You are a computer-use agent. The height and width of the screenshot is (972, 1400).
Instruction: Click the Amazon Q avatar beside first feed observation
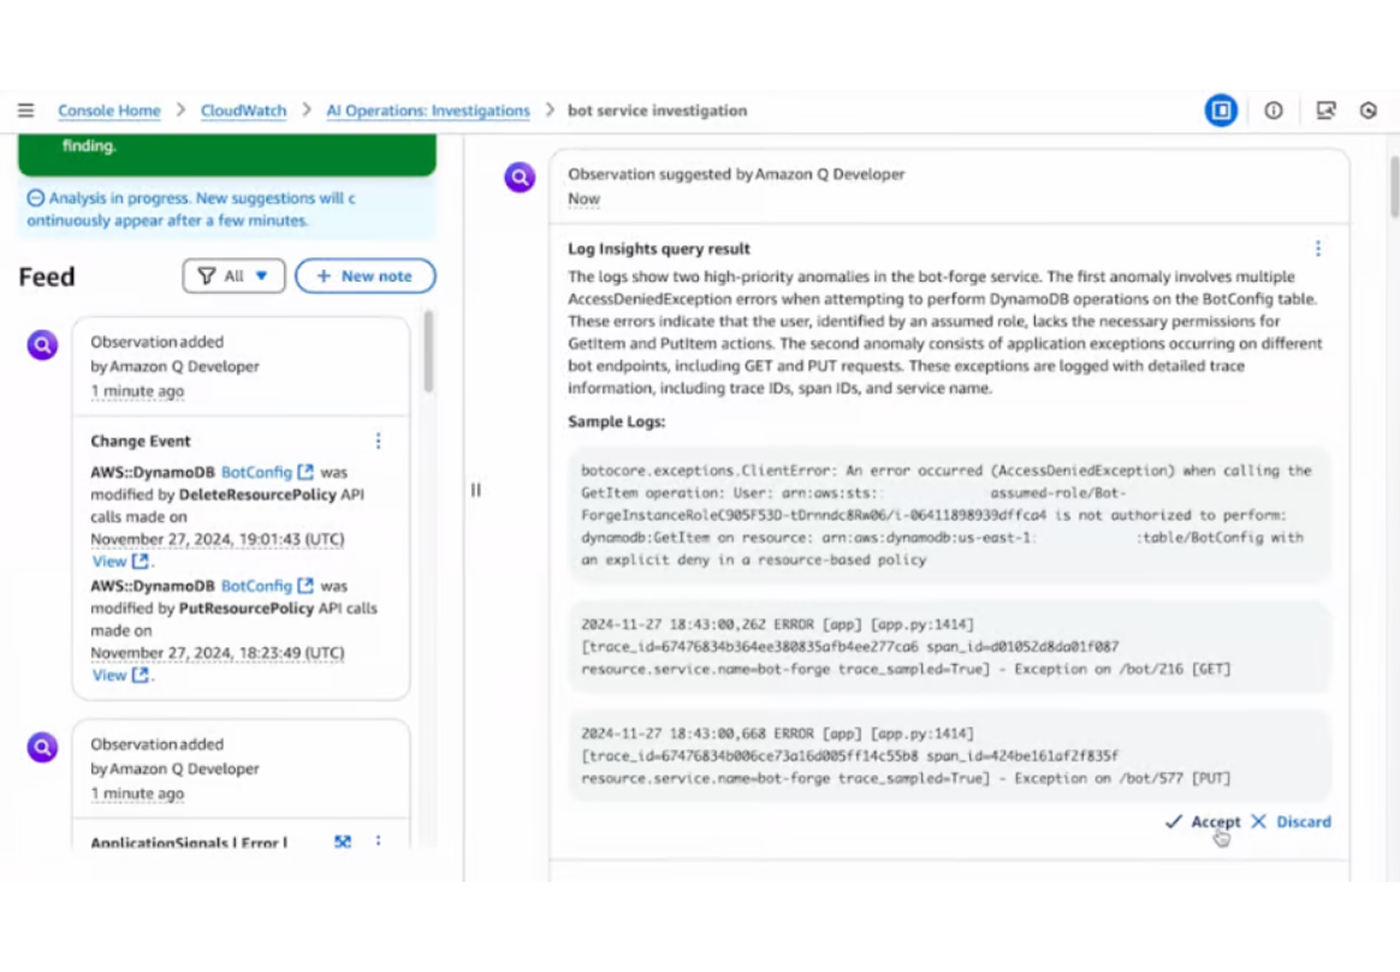tap(42, 345)
